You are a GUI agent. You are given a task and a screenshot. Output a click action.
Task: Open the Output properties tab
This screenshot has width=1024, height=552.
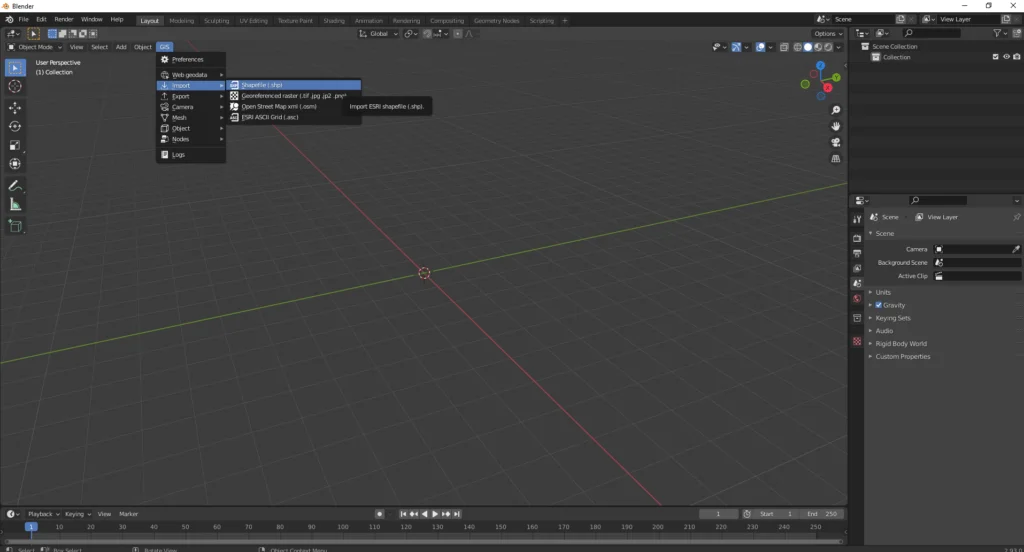(x=857, y=253)
